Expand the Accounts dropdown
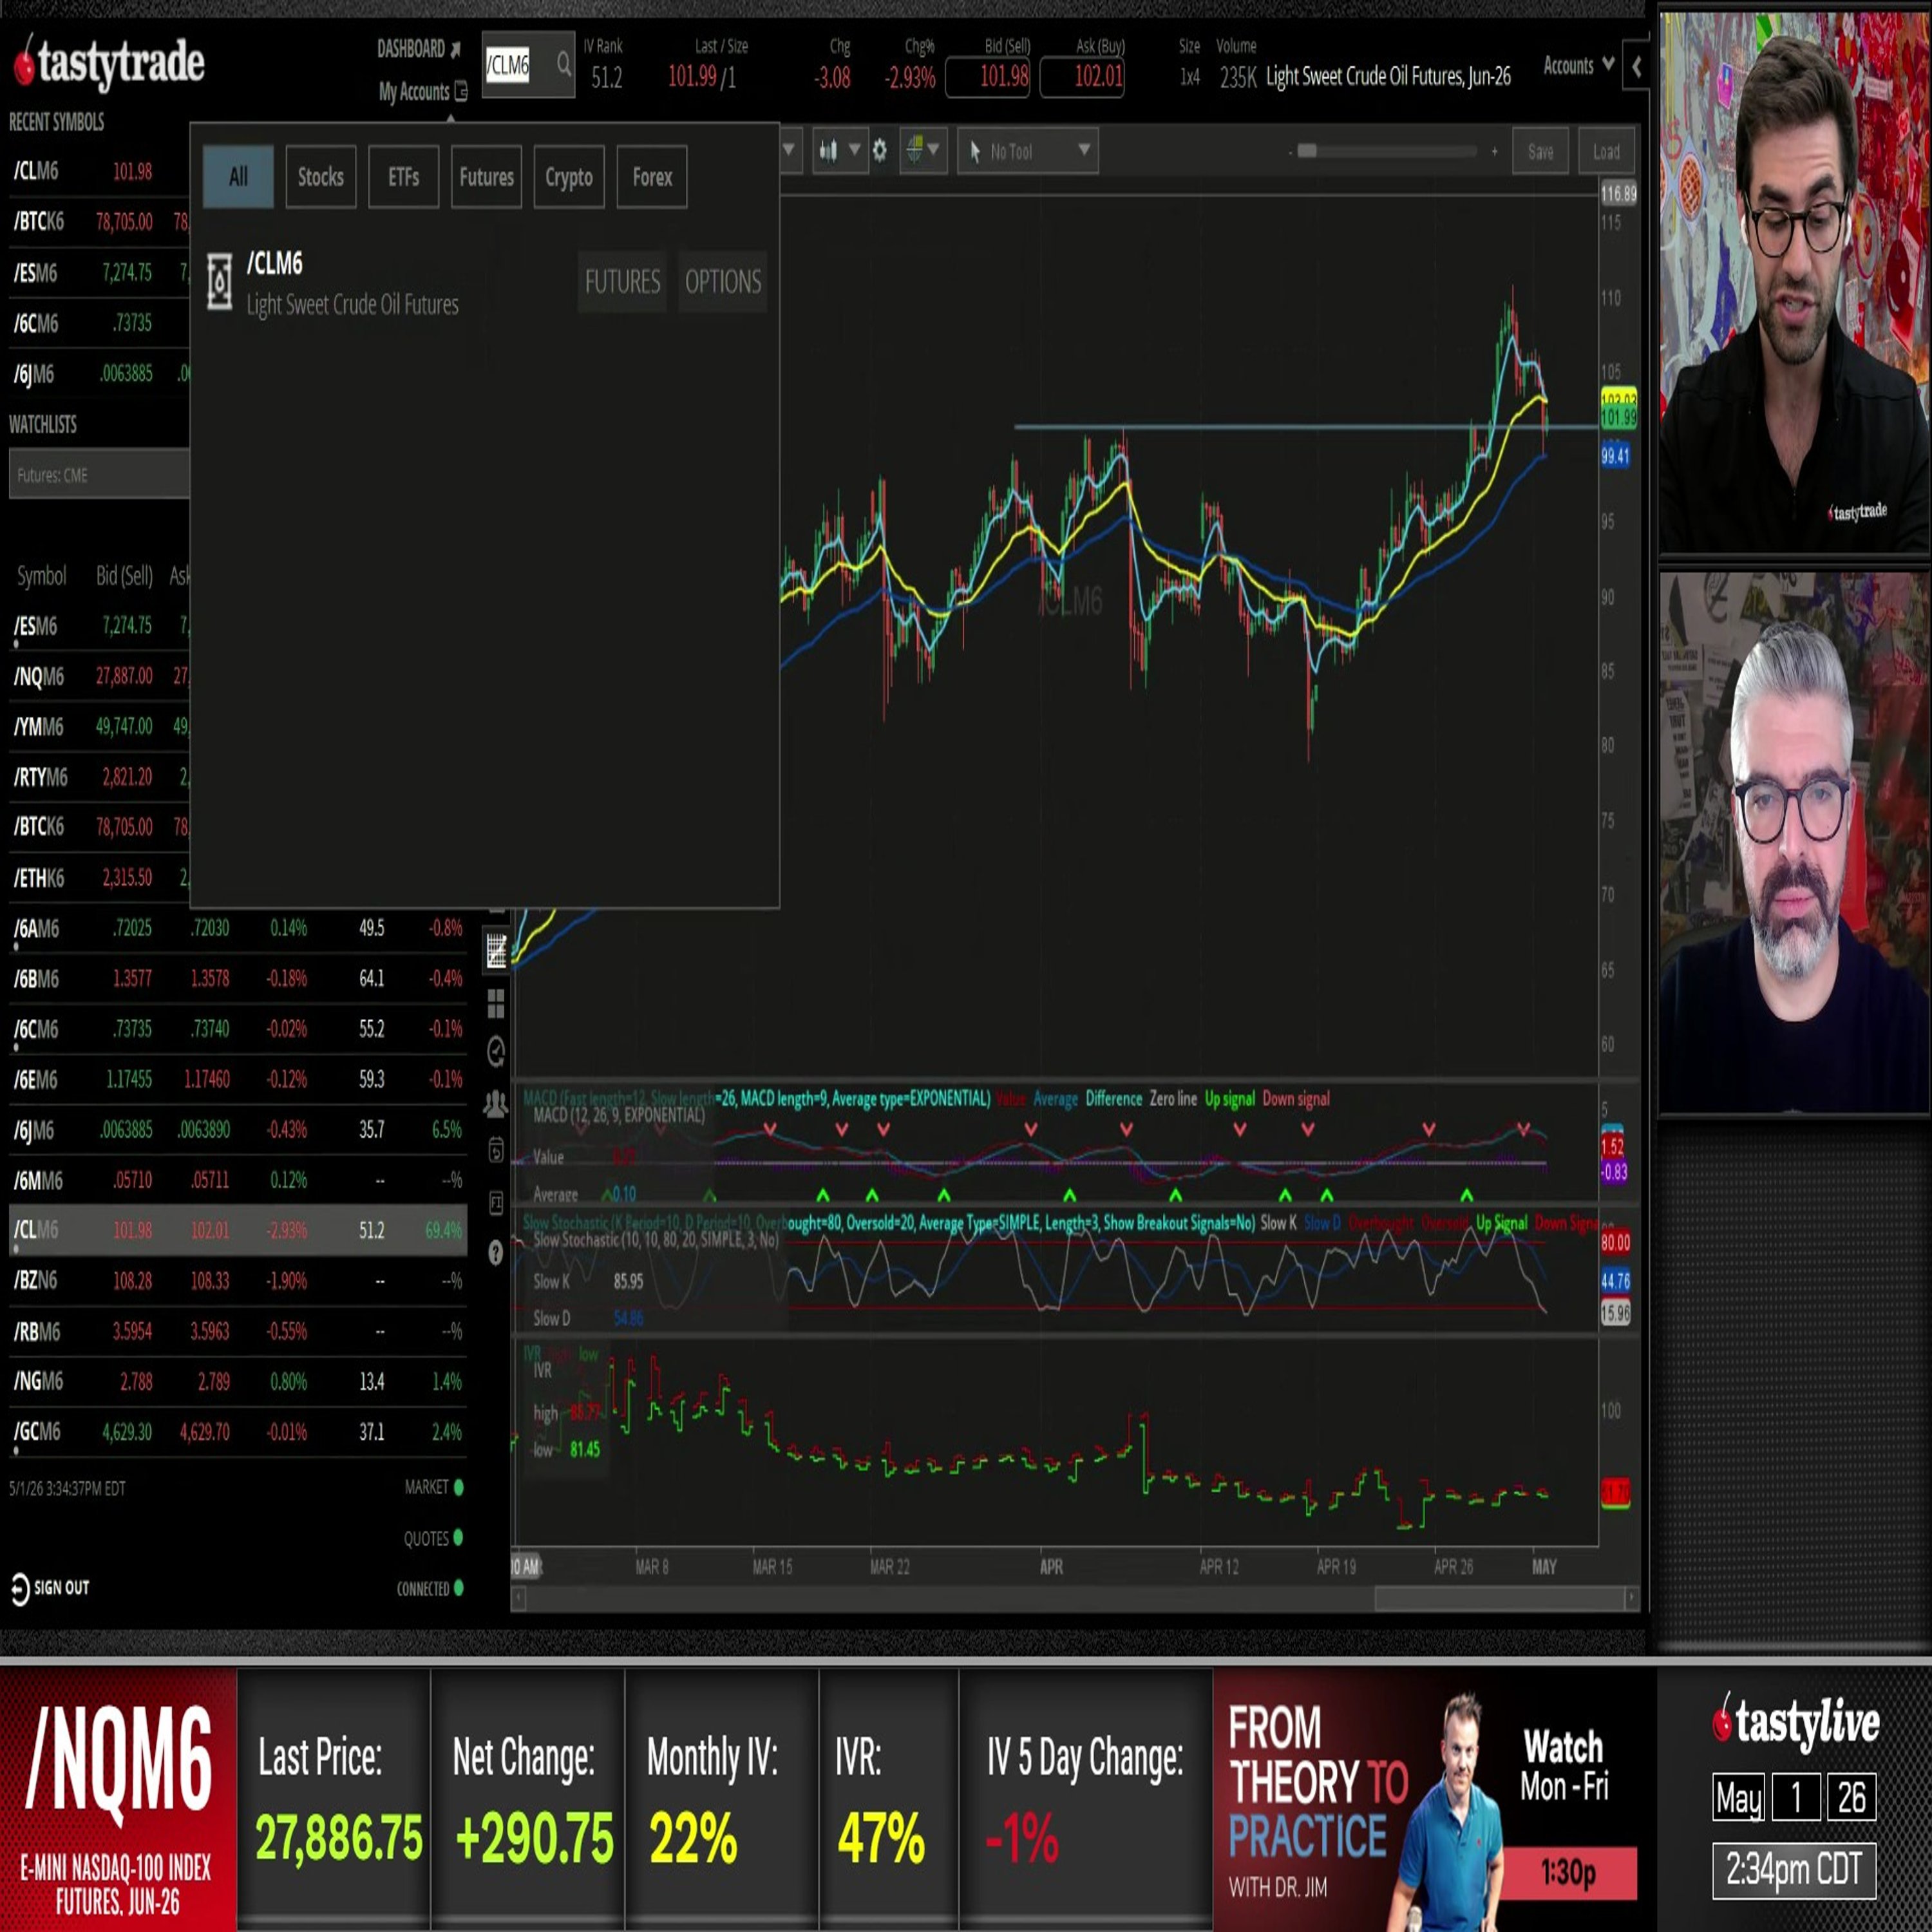Screen dimensions: 1932x1932 point(1579,66)
